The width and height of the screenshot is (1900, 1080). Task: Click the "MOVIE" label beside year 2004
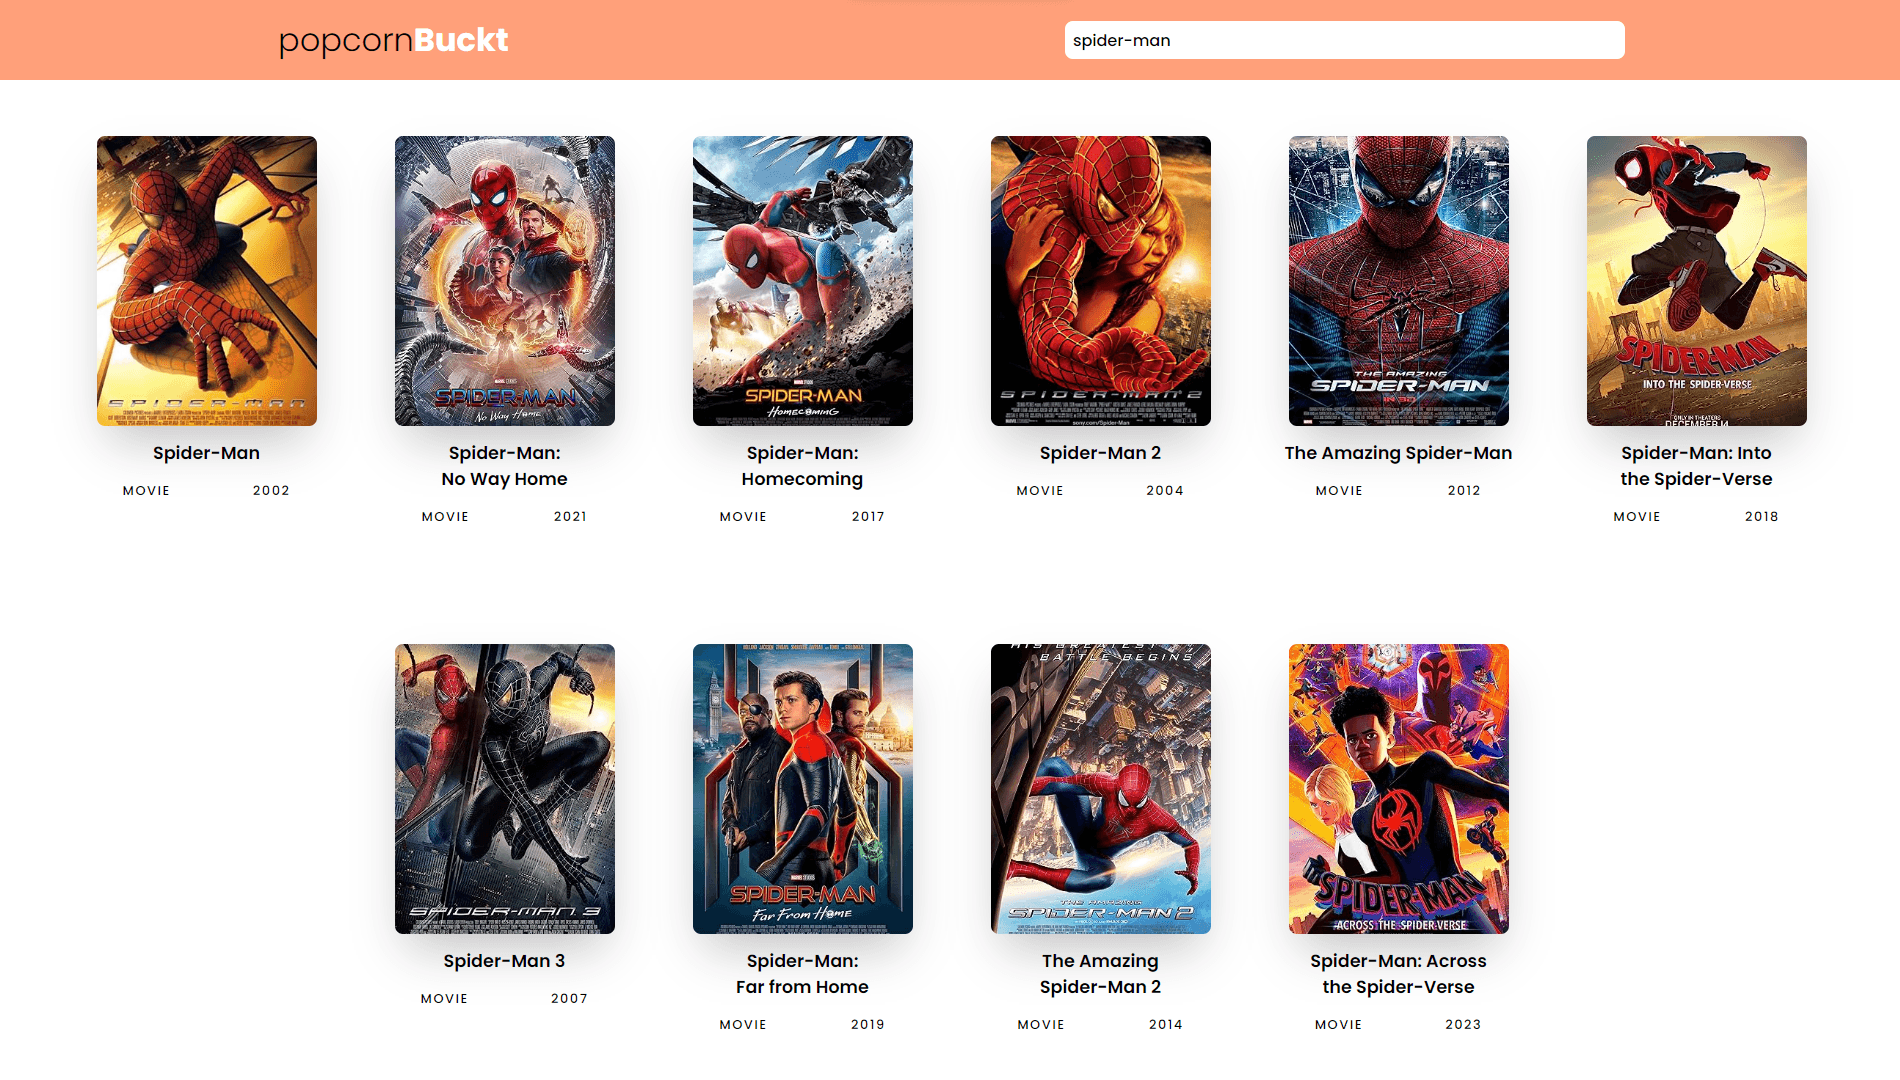1040,491
